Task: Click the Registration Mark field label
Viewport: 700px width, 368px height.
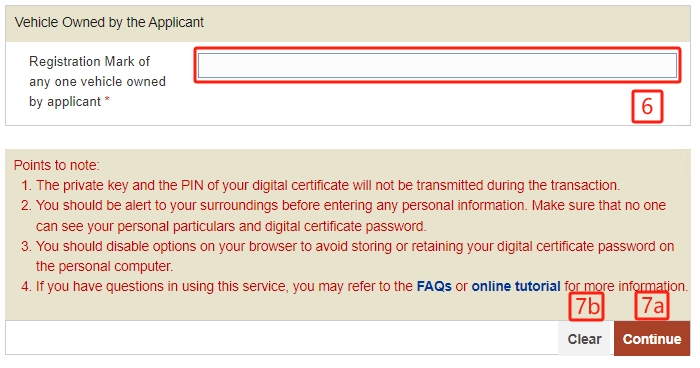Action: pos(97,81)
